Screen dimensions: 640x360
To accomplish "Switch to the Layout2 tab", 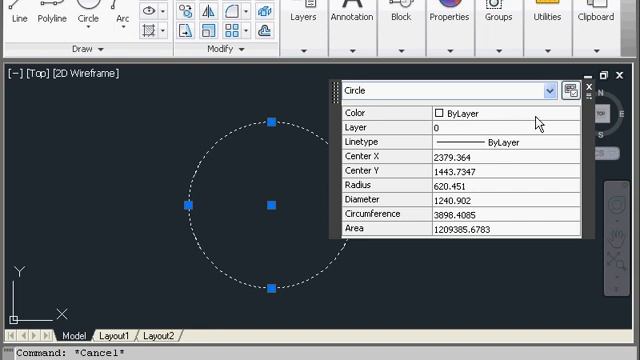I will (159, 336).
